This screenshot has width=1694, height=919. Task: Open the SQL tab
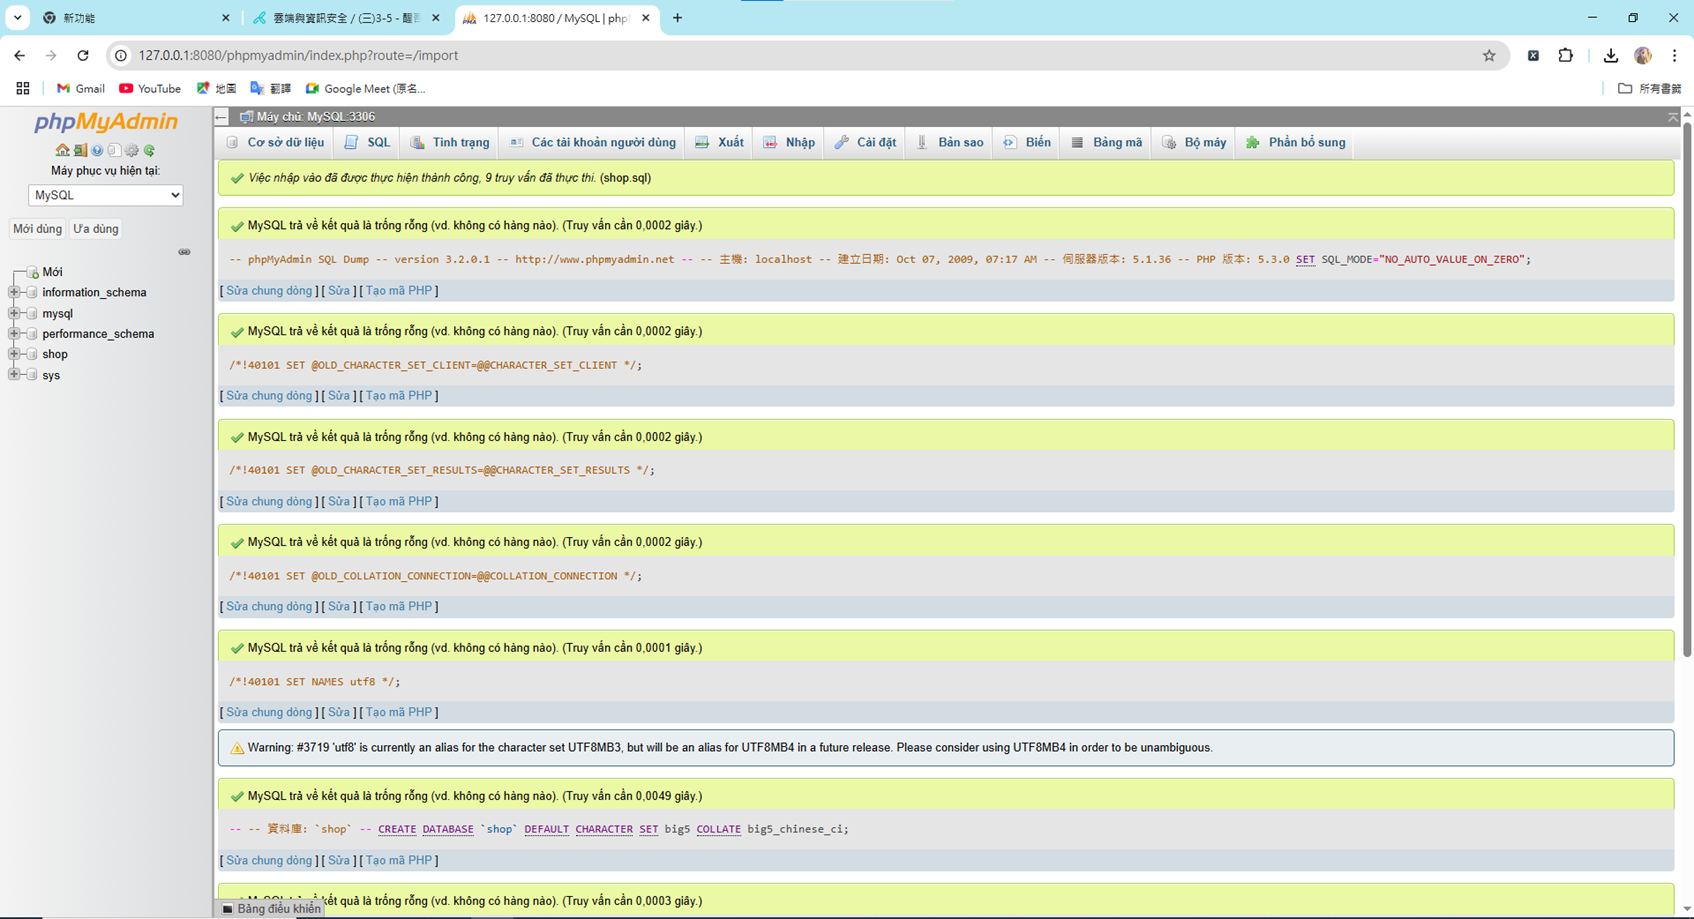(368, 143)
